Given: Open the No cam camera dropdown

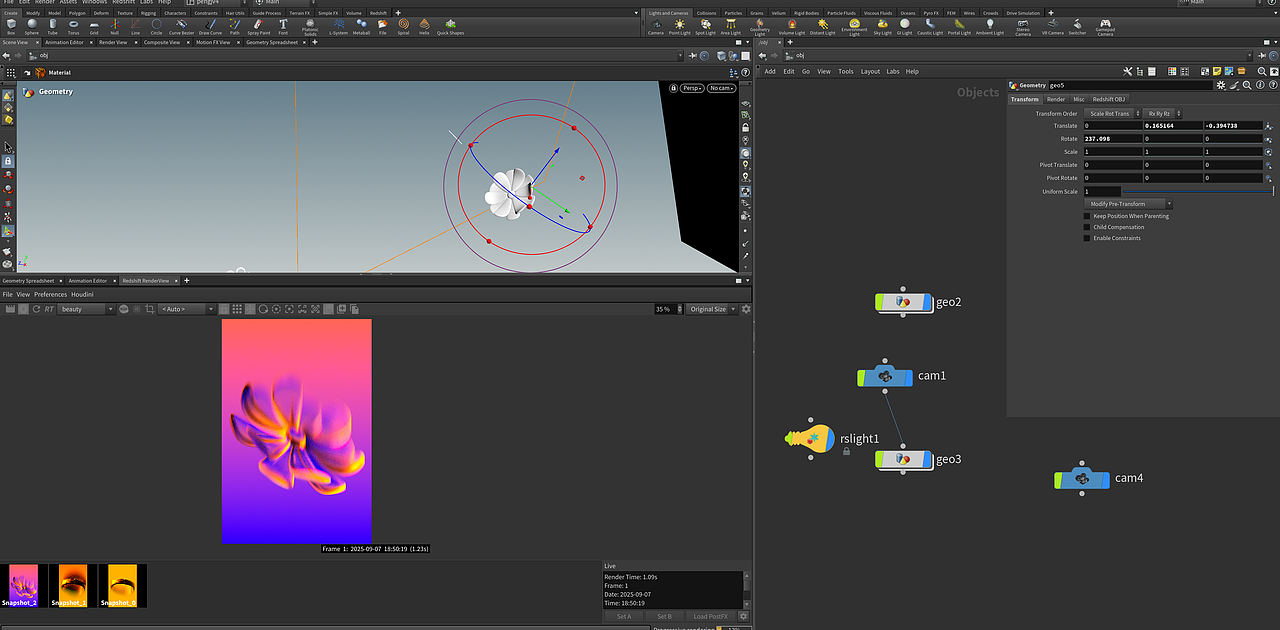Looking at the screenshot, I should (721, 88).
